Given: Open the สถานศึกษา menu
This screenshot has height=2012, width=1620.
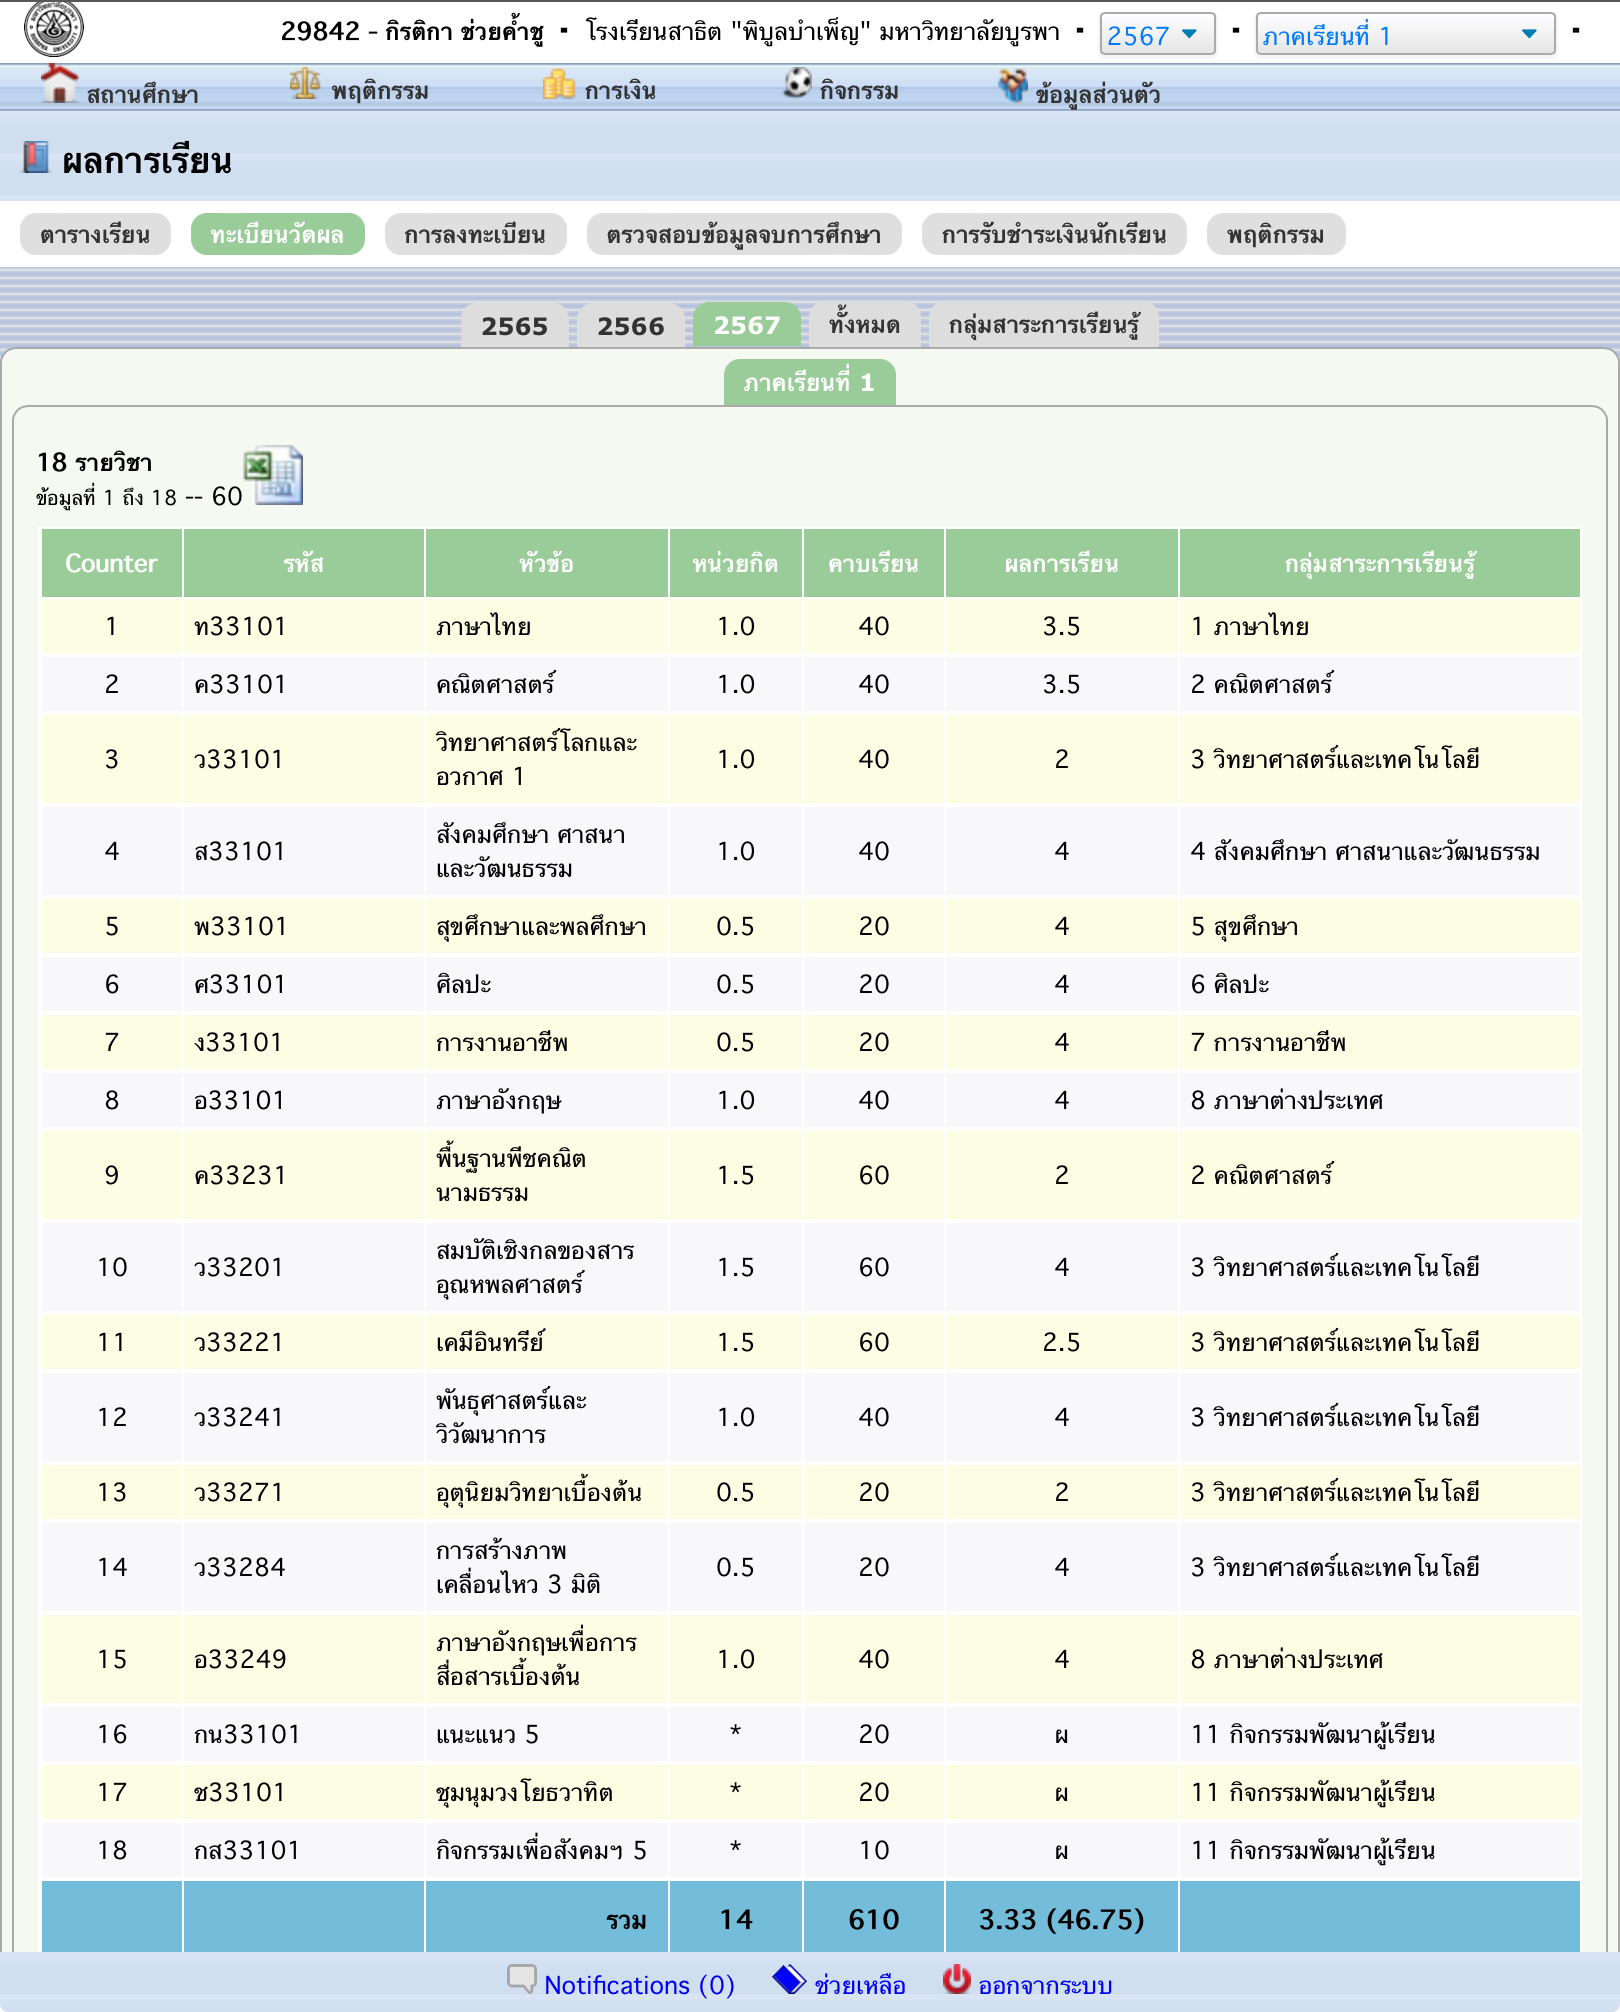Looking at the screenshot, I should coord(142,94).
